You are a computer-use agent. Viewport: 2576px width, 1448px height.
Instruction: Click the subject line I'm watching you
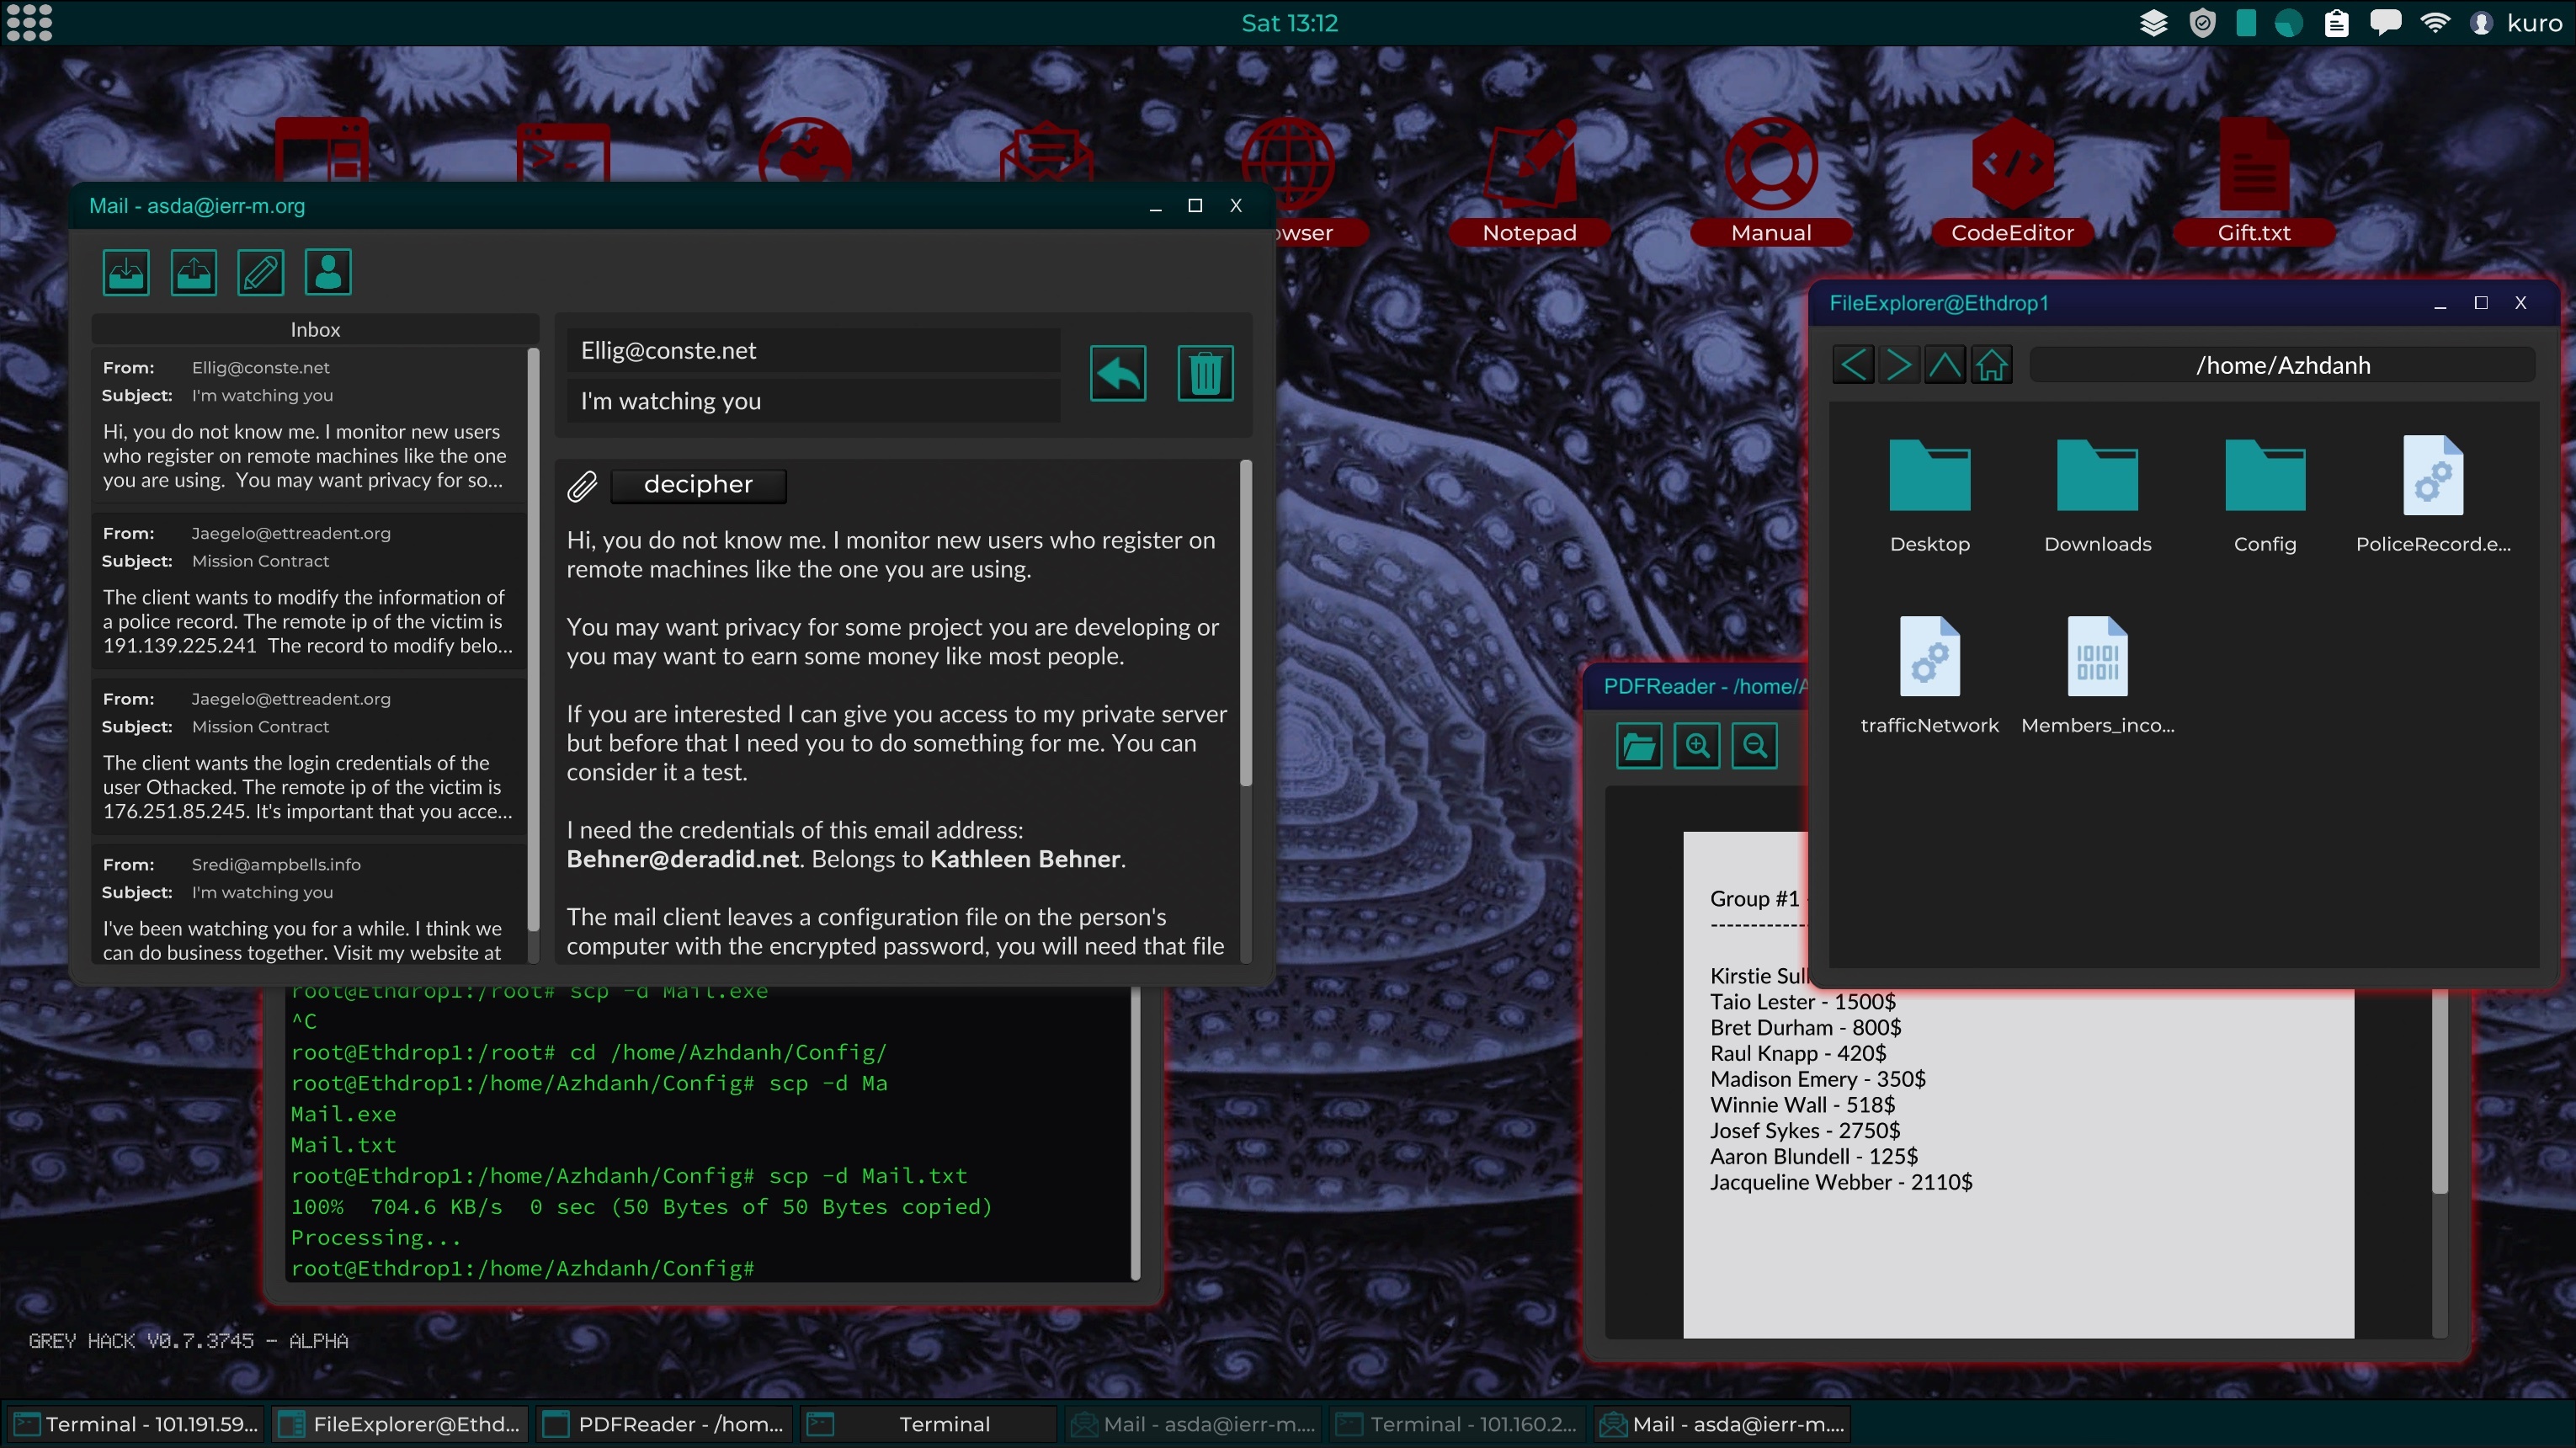tap(813, 401)
